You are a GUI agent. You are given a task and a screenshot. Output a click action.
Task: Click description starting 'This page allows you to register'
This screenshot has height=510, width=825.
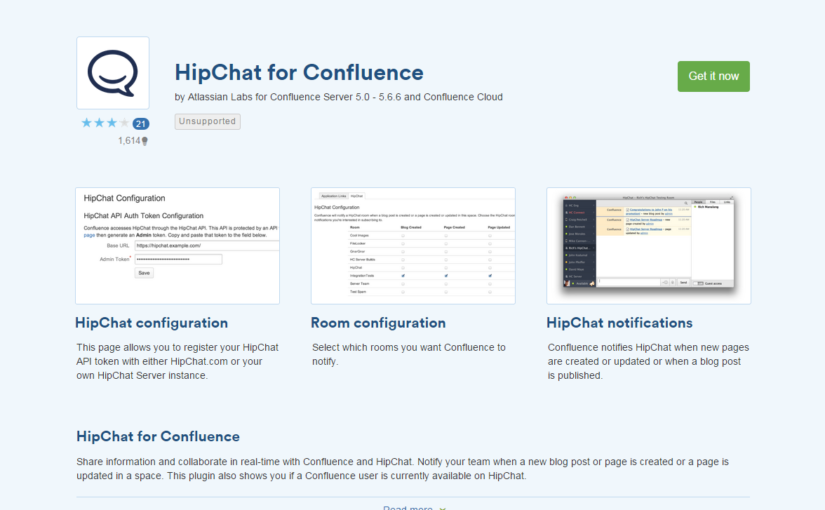[x=177, y=361]
